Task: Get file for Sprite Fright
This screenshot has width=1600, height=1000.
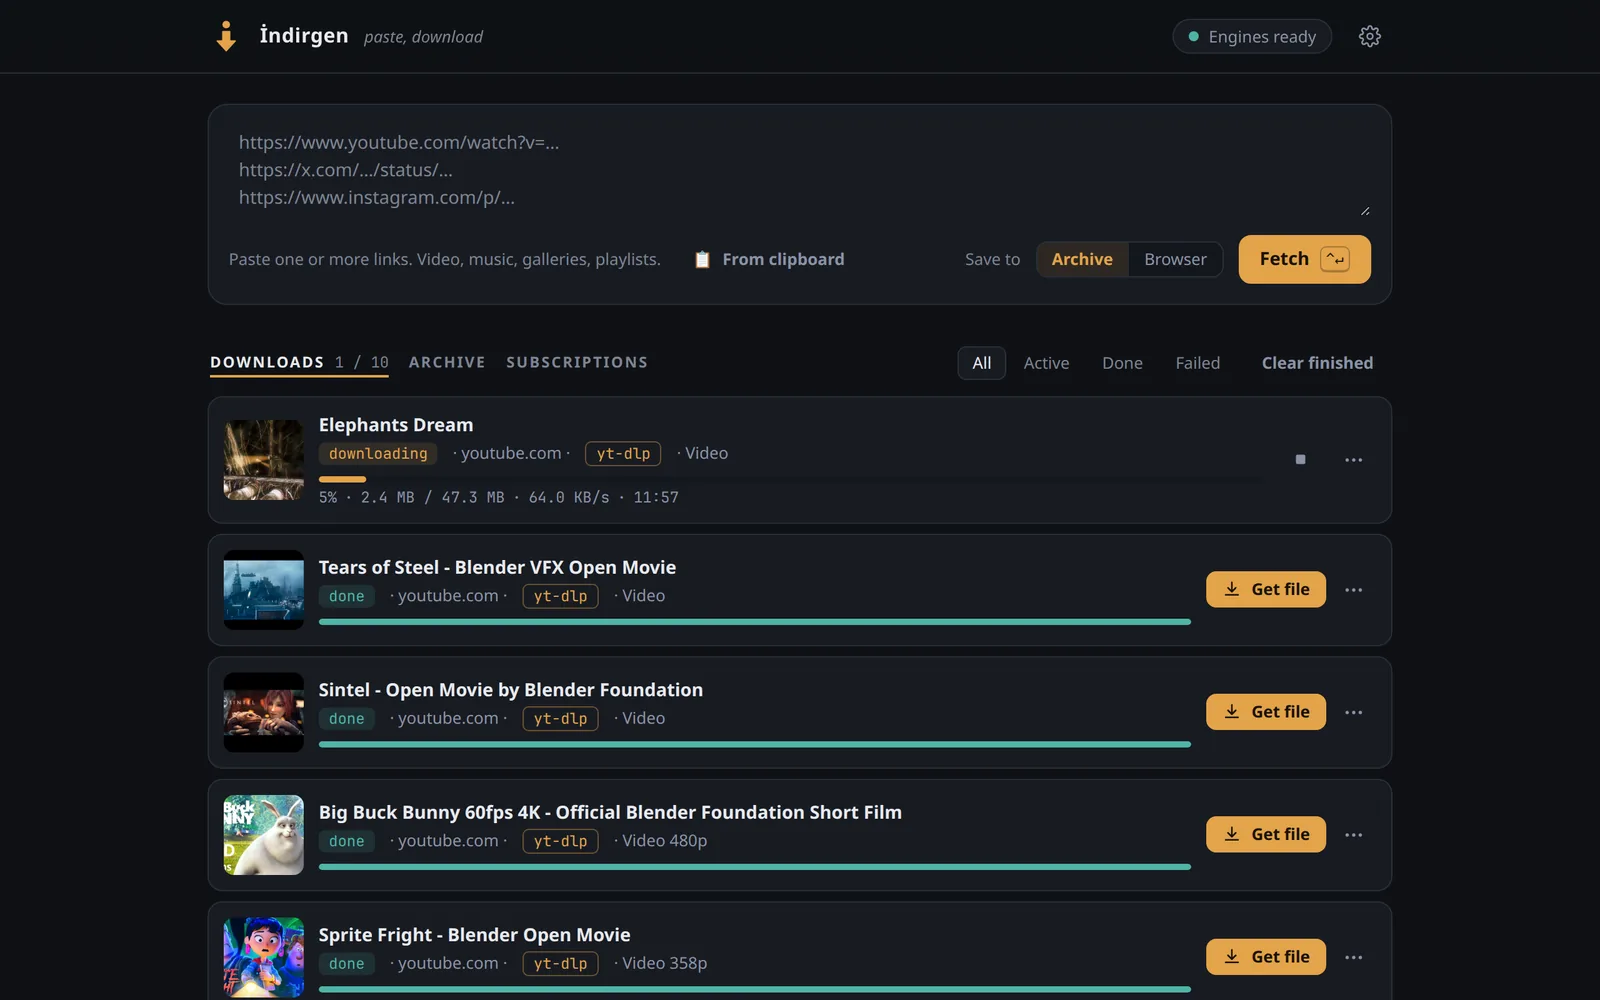Action: tap(1266, 957)
